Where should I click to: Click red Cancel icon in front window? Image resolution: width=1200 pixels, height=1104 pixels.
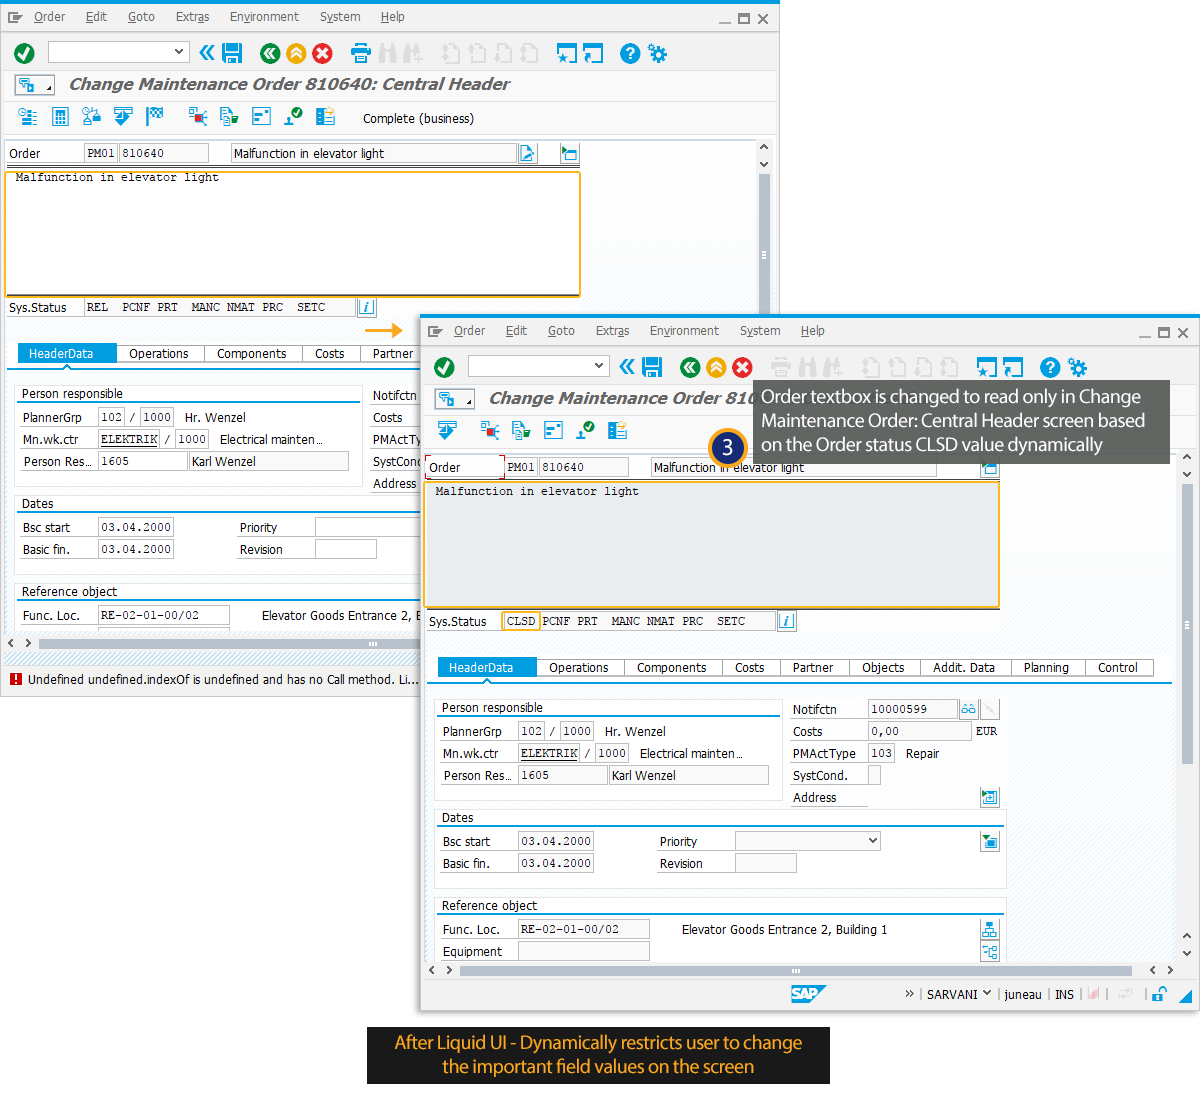pos(742,367)
